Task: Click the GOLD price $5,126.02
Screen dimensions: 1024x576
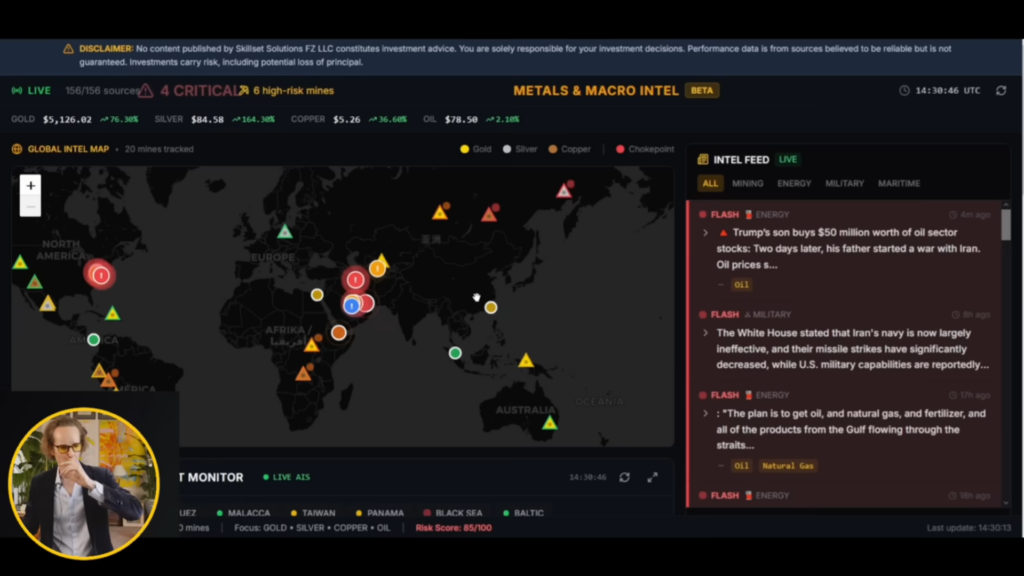Action: (67, 120)
